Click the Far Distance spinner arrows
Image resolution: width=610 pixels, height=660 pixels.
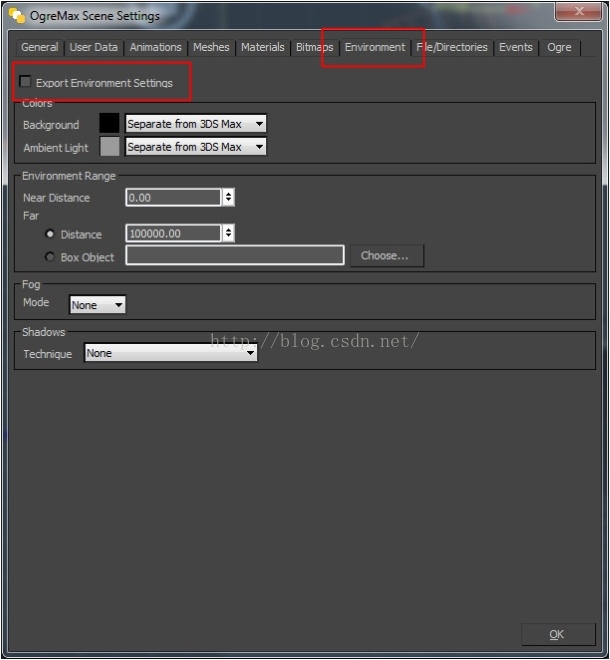click(228, 233)
